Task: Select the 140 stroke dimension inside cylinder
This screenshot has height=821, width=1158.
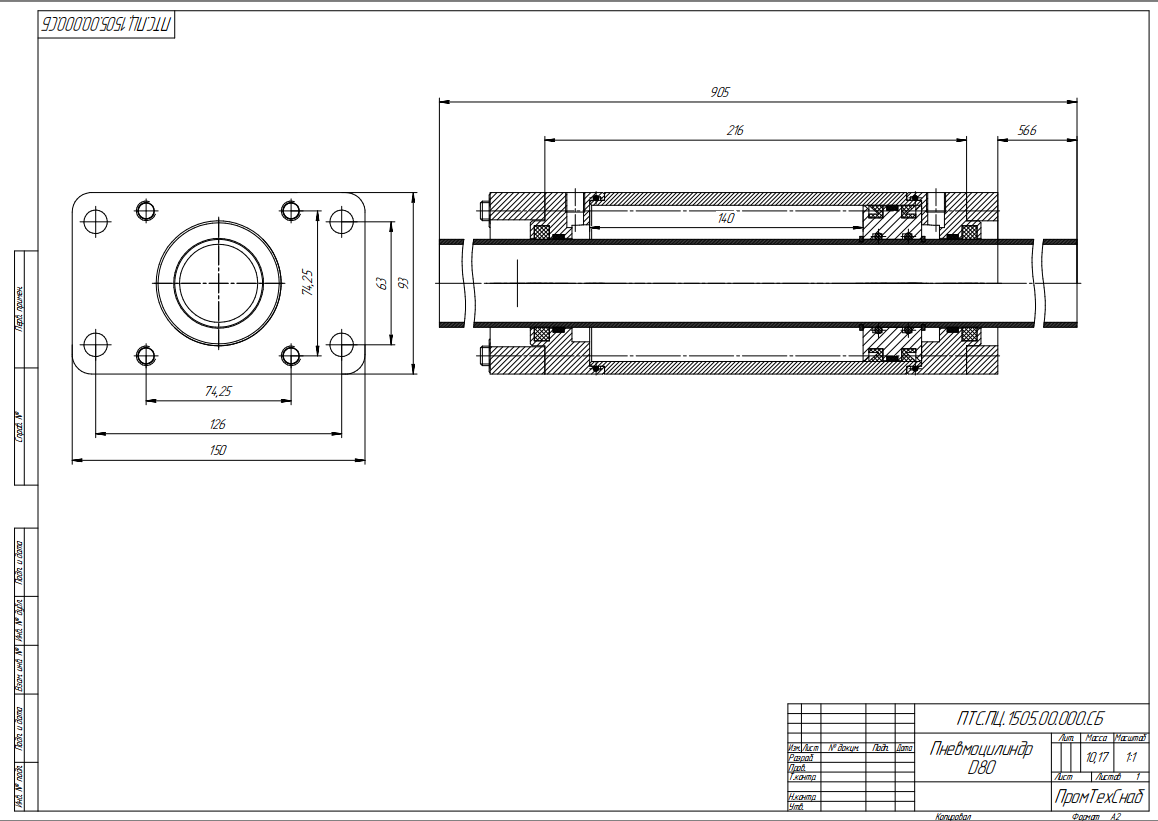Action: pyautogui.click(x=726, y=218)
